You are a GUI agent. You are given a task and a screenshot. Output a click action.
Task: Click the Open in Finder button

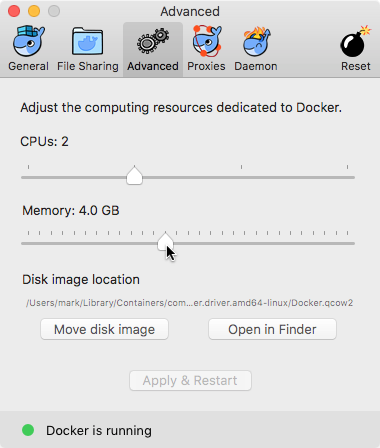coord(272,329)
